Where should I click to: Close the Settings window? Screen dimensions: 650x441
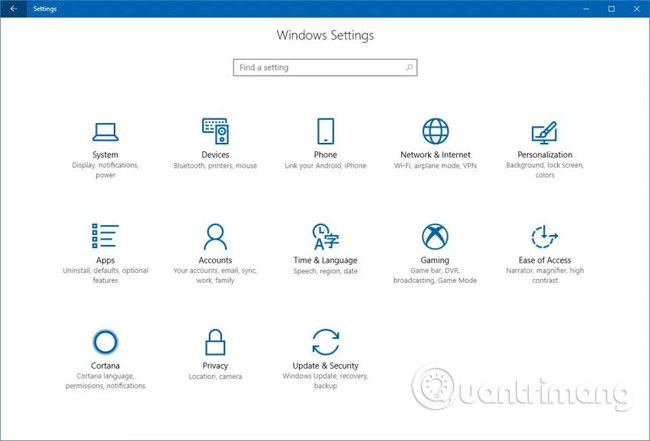coord(637,9)
